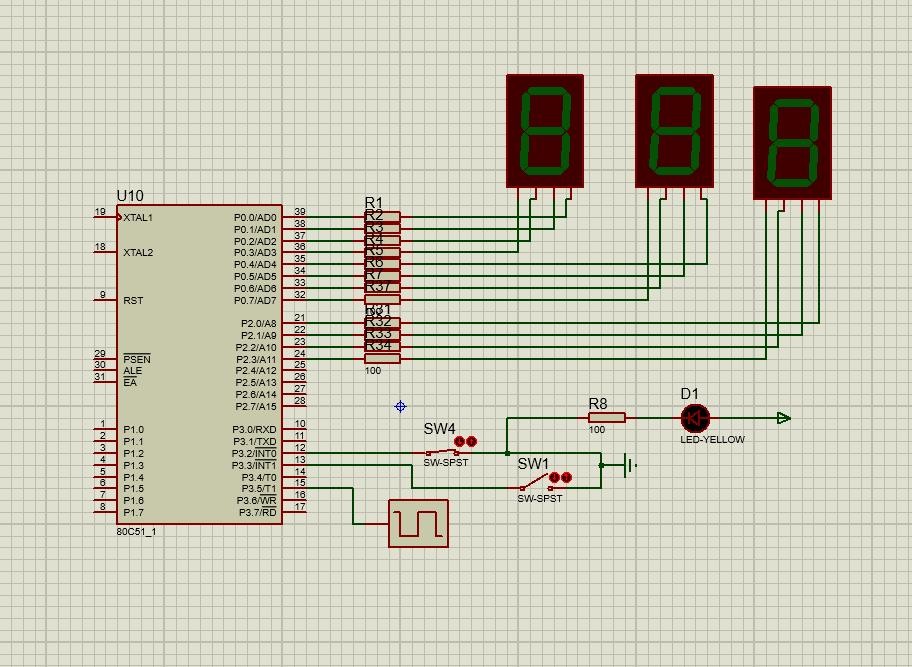Click the P3.7/RD pin label
This screenshot has width=912, height=667.
pyautogui.click(x=258, y=512)
